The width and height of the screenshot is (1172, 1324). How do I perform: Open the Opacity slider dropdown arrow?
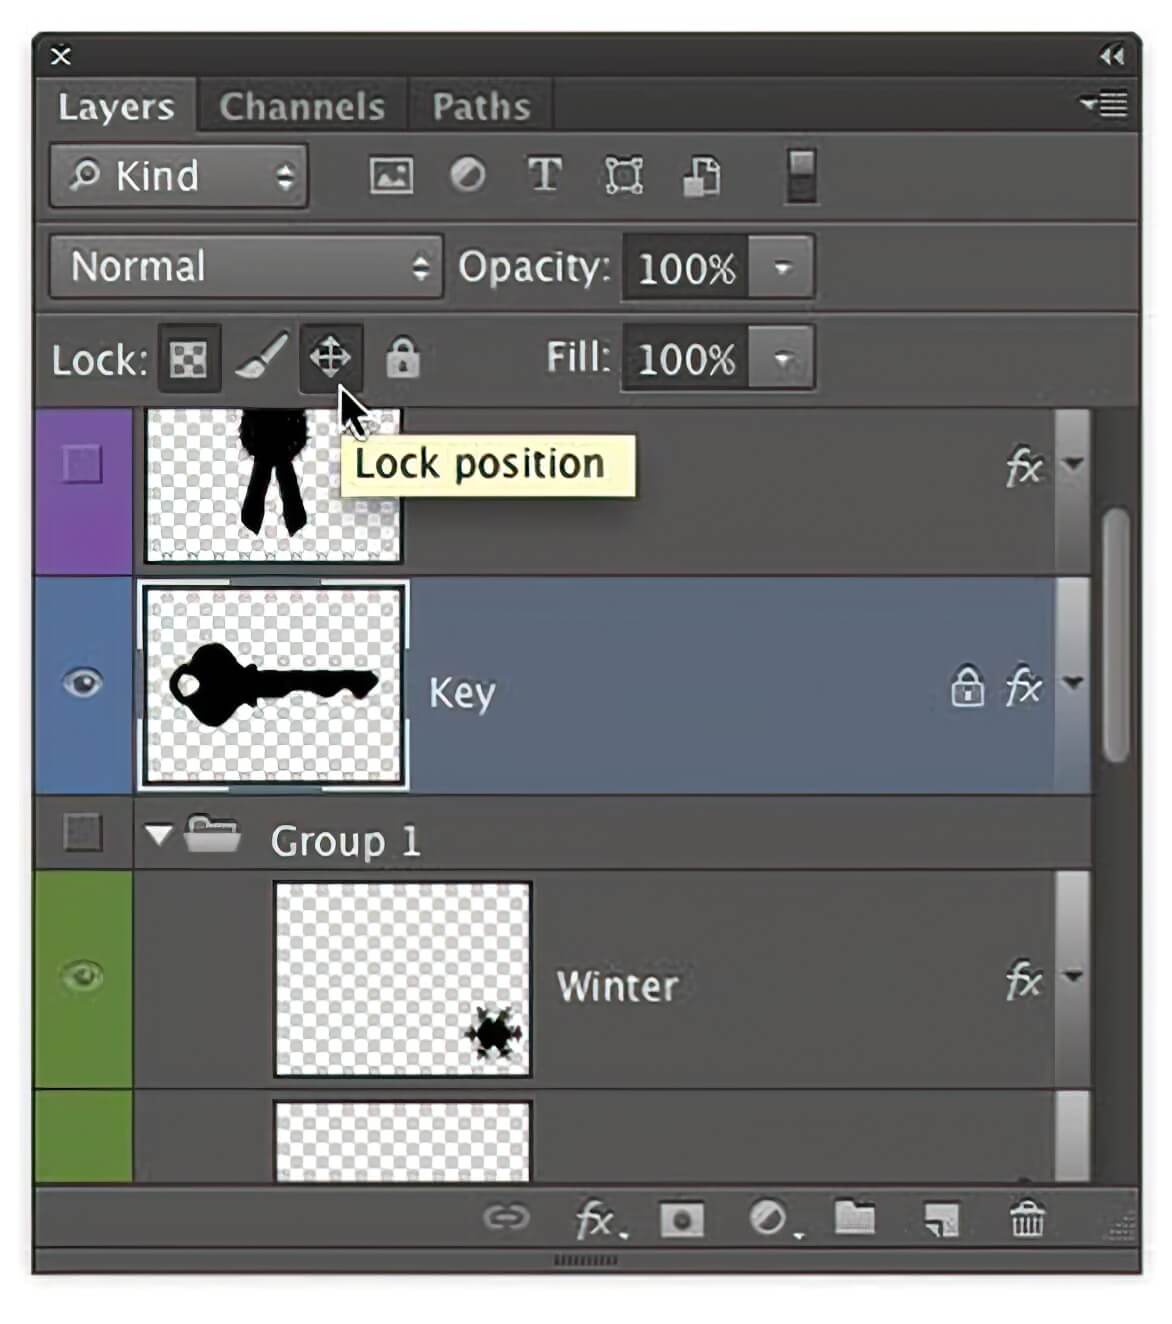pos(782,268)
